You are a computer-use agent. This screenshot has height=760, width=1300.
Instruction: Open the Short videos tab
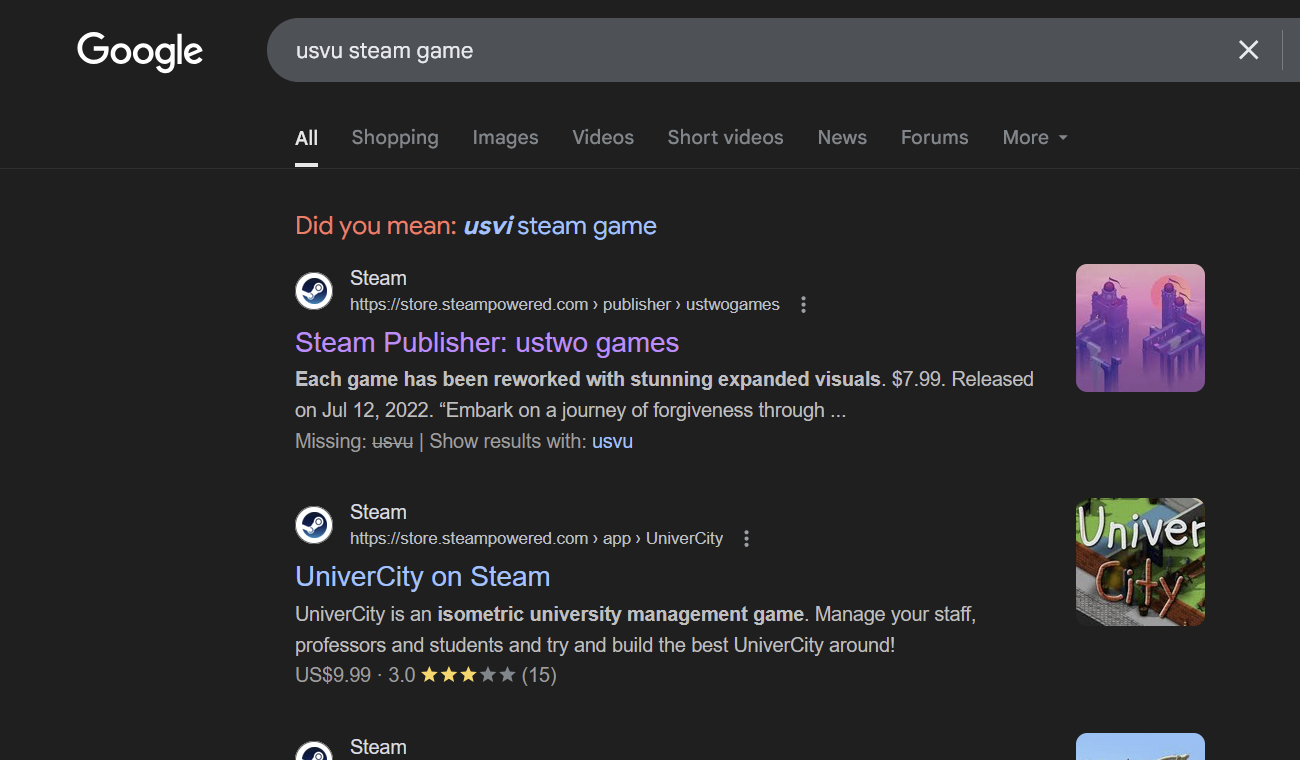726,138
